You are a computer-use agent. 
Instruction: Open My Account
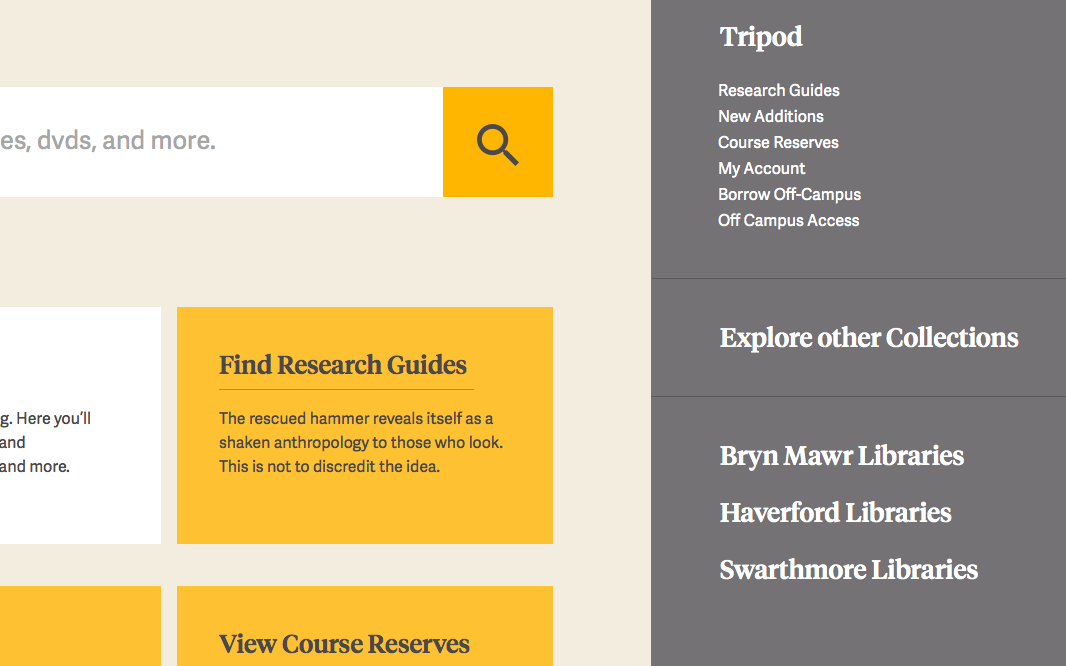click(x=761, y=169)
